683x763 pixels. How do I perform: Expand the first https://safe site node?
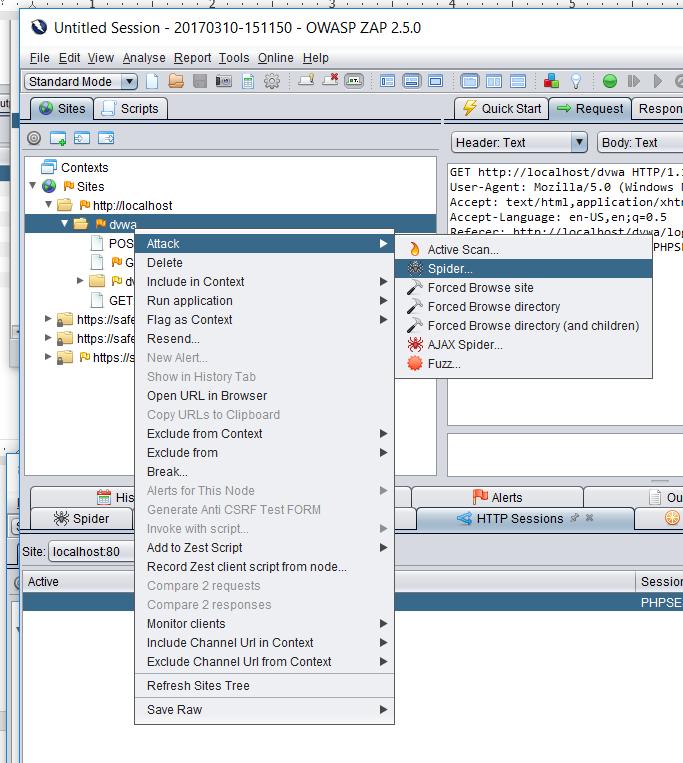coord(48,319)
